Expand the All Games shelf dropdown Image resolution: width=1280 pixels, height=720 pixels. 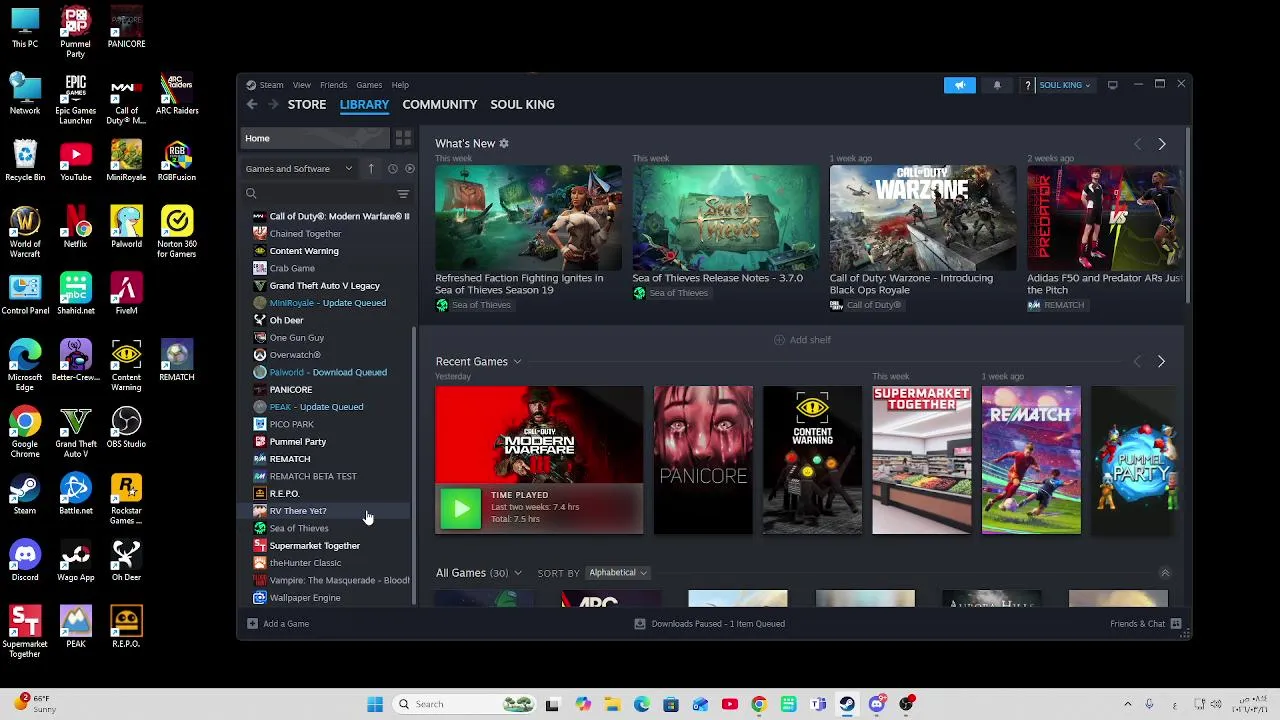(518, 573)
